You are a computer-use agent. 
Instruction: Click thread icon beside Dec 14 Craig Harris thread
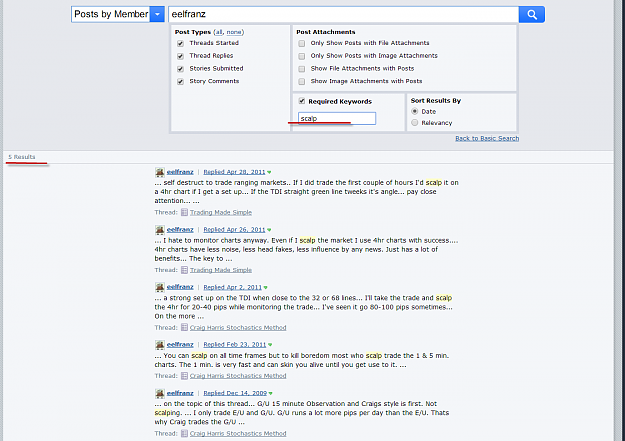pyautogui.click(x=184, y=434)
